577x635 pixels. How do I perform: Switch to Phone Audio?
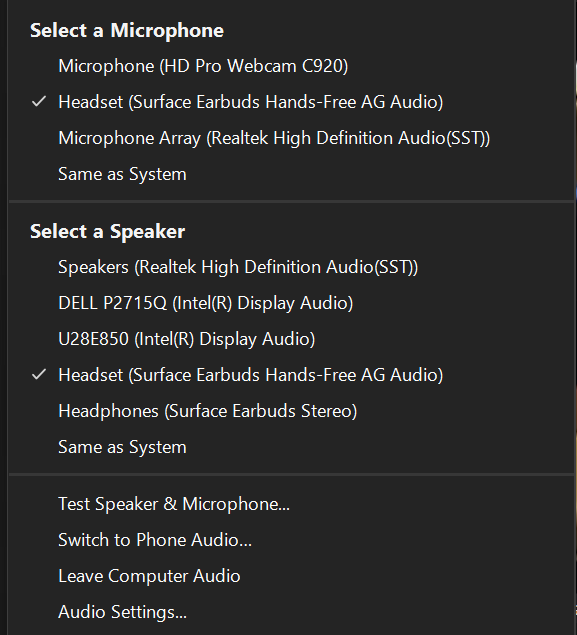click(290, 540)
